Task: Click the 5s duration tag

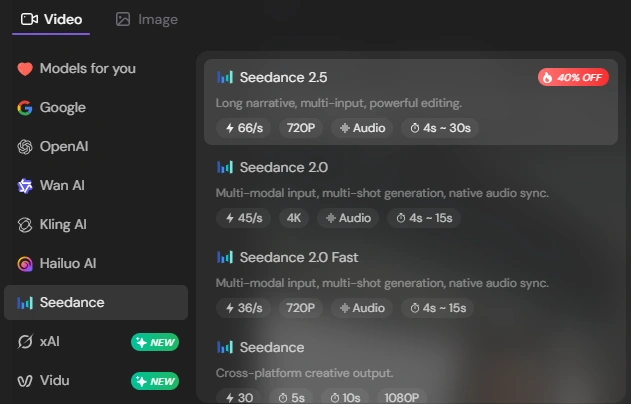Action: (x=291, y=398)
